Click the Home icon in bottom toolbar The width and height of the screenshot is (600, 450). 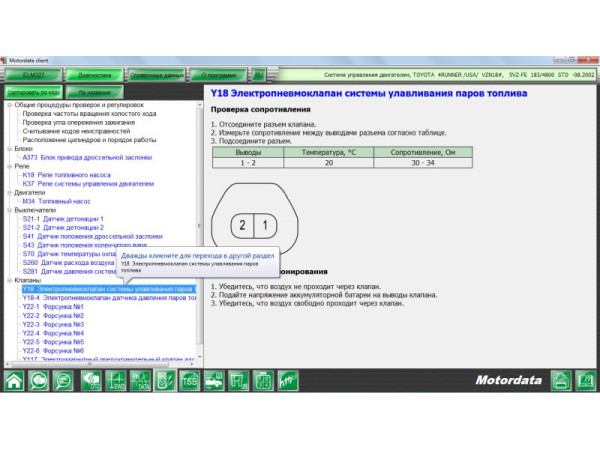pyautogui.click(x=14, y=381)
